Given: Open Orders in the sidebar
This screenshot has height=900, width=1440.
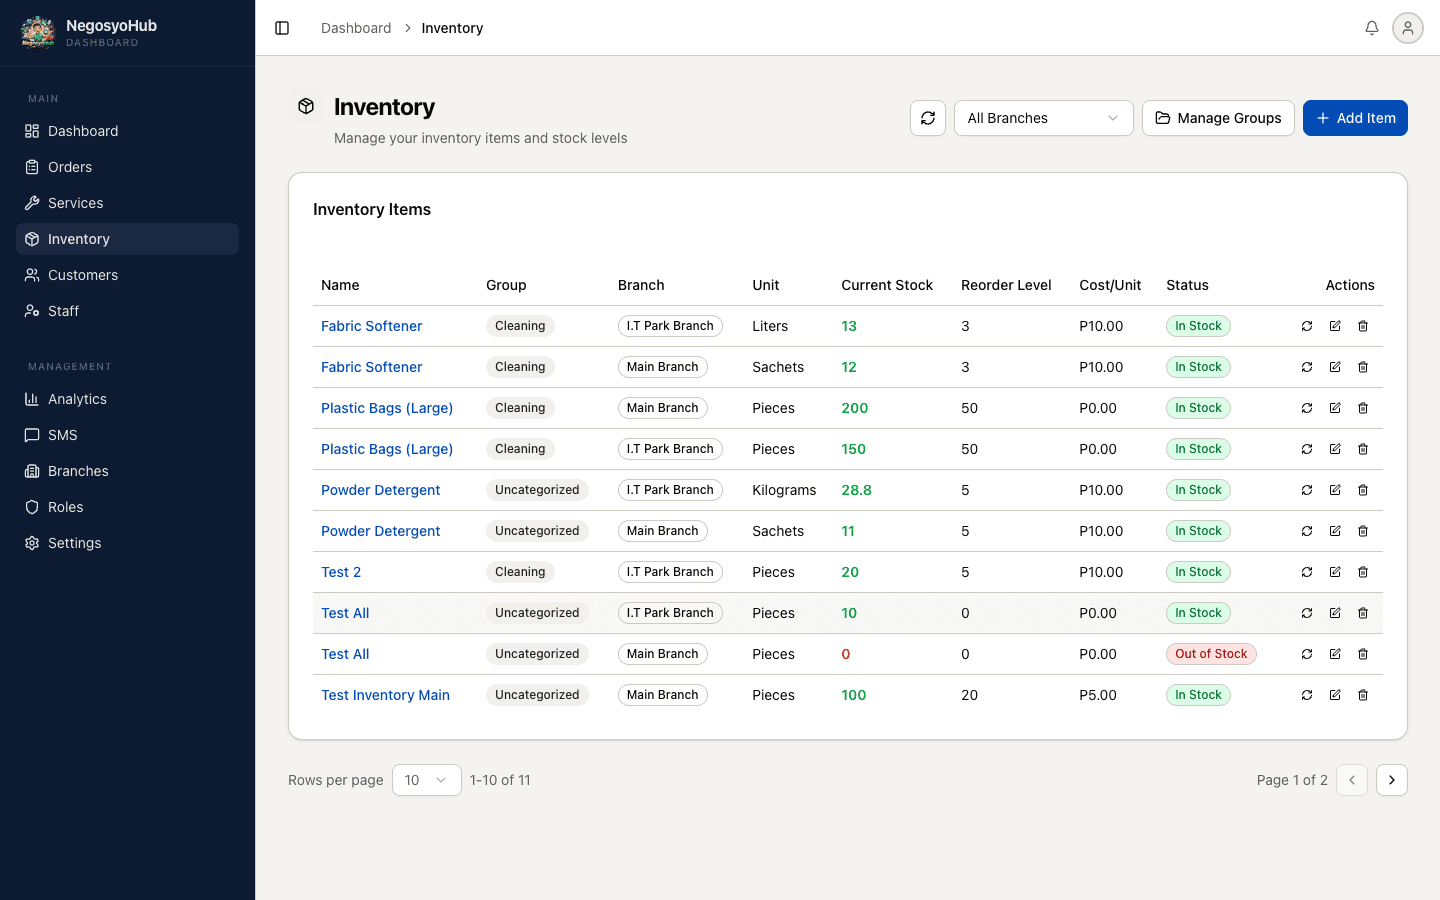Looking at the screenshot, I should [x=127, y=167].
